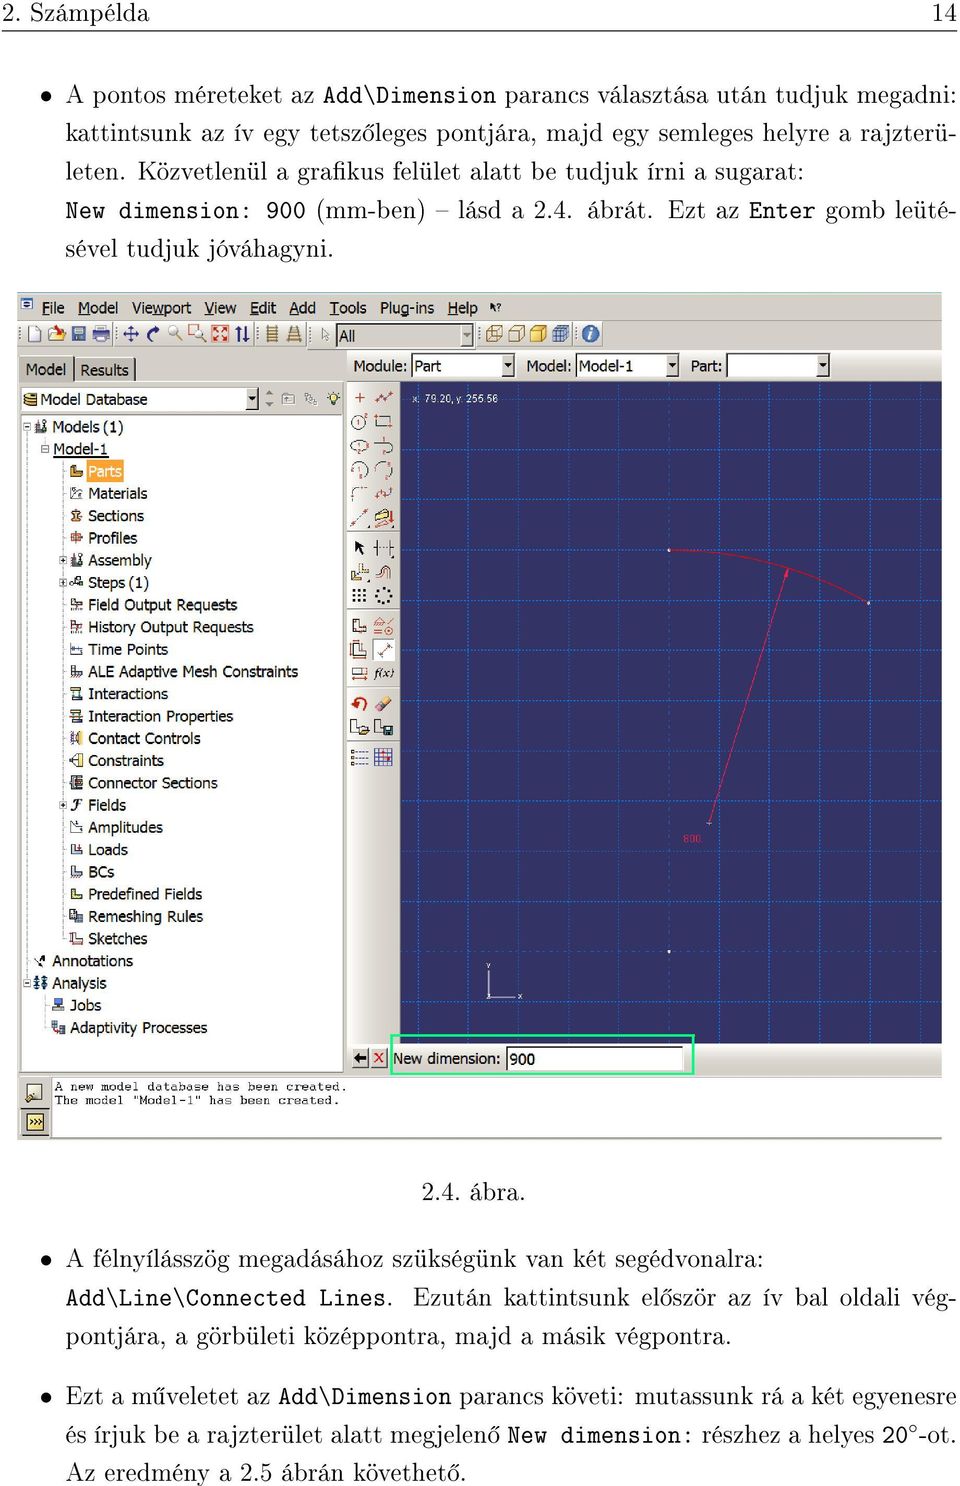Collapse the Models (1) tree node
960x1486 pixels.
click(27, 427)
